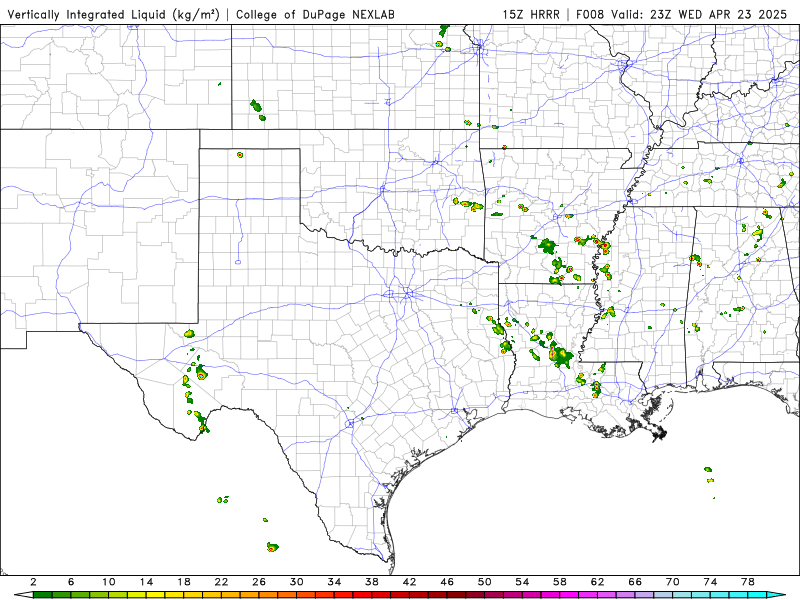Select legend value 18 on color scale
800x600 pixels.
tap(184, 582)
